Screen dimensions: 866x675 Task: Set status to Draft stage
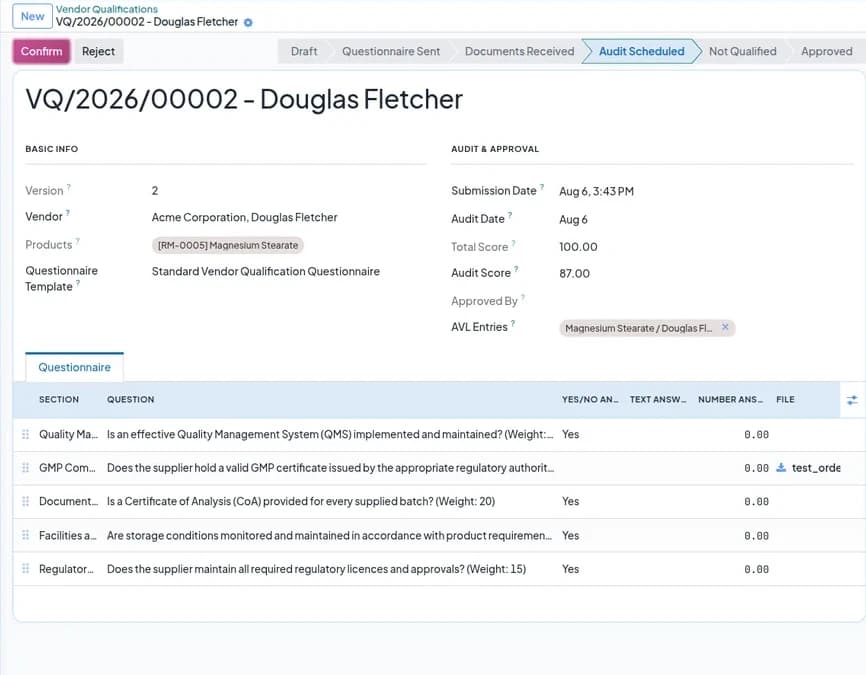[x=304, y=51]
